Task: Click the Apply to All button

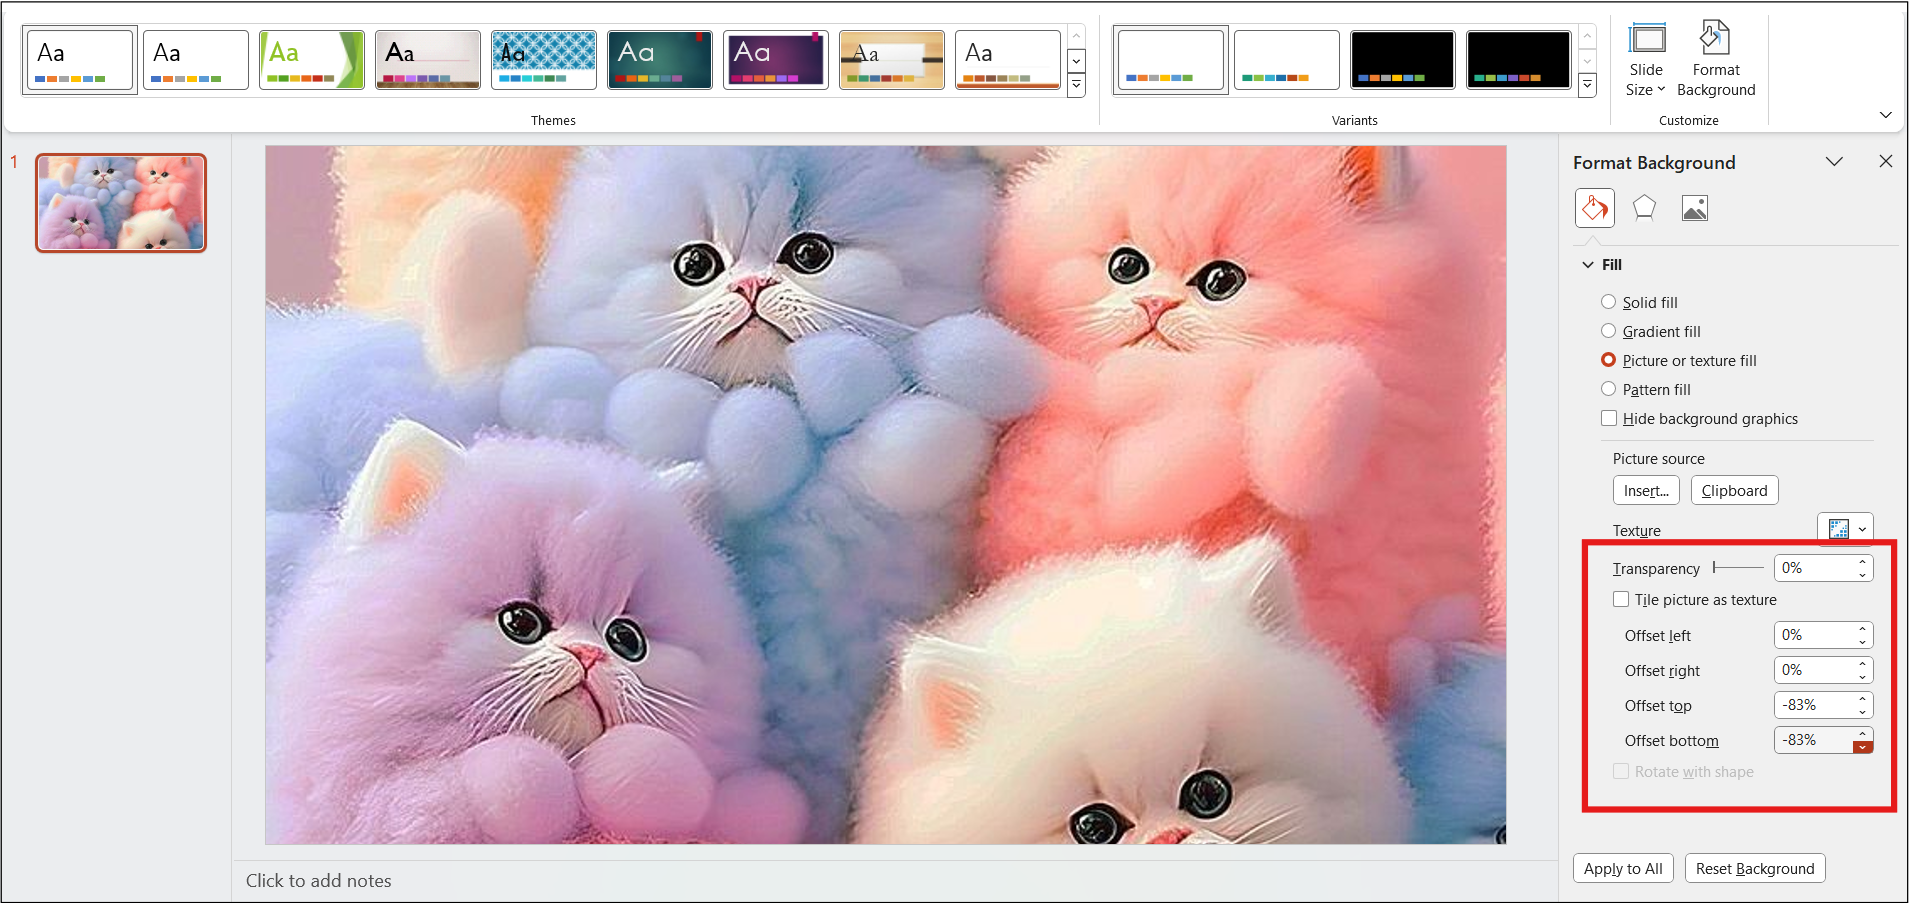Action: click(x=1621, y=868)
